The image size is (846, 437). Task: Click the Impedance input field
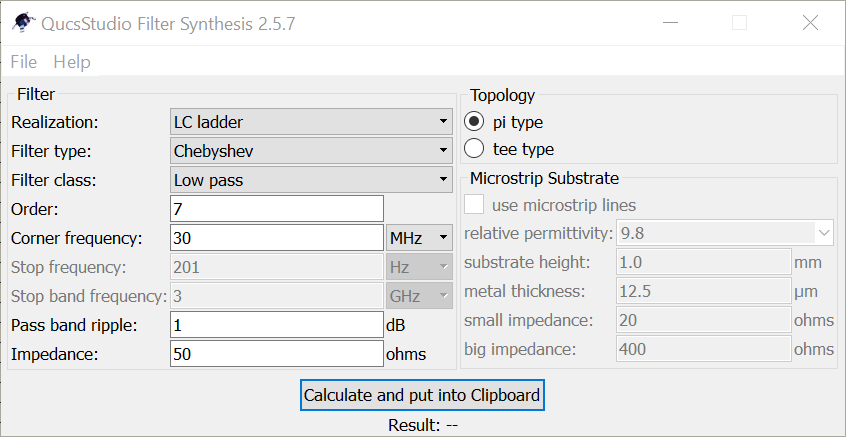pyautogui.click(x=277, y=354)
